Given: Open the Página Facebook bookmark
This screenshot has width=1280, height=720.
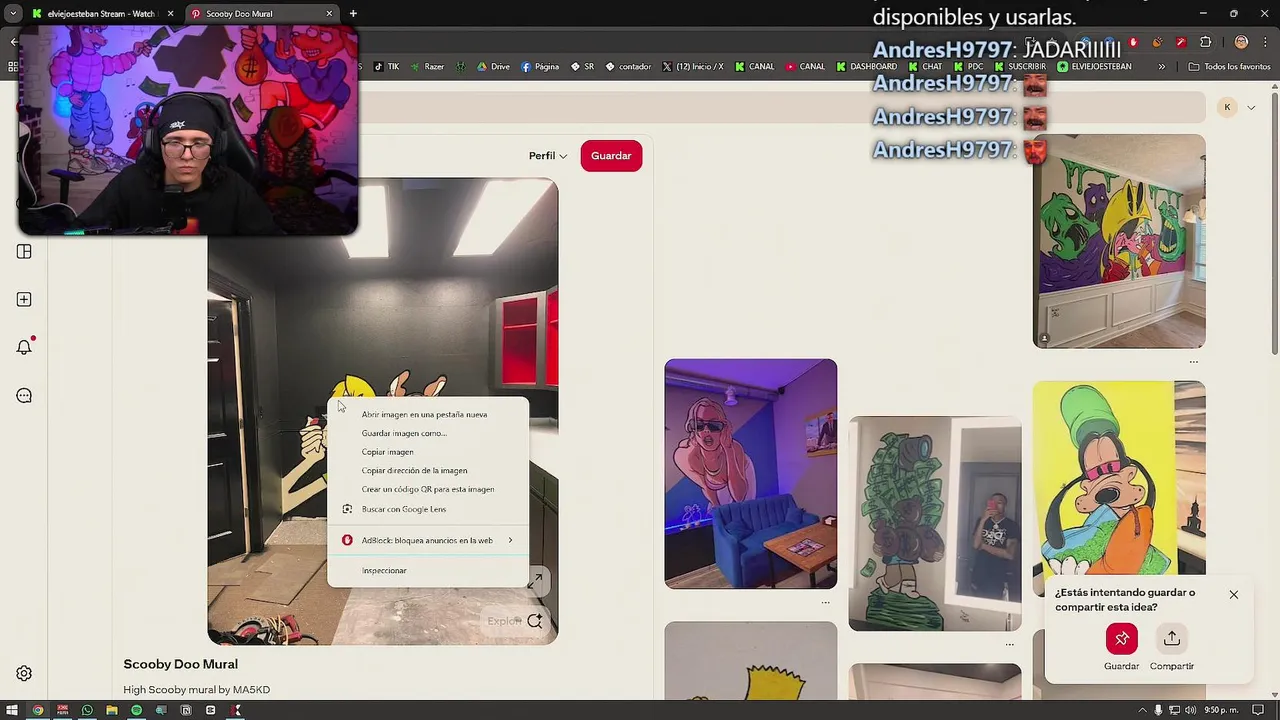Looking at the screenshot, I should (540, 67).
